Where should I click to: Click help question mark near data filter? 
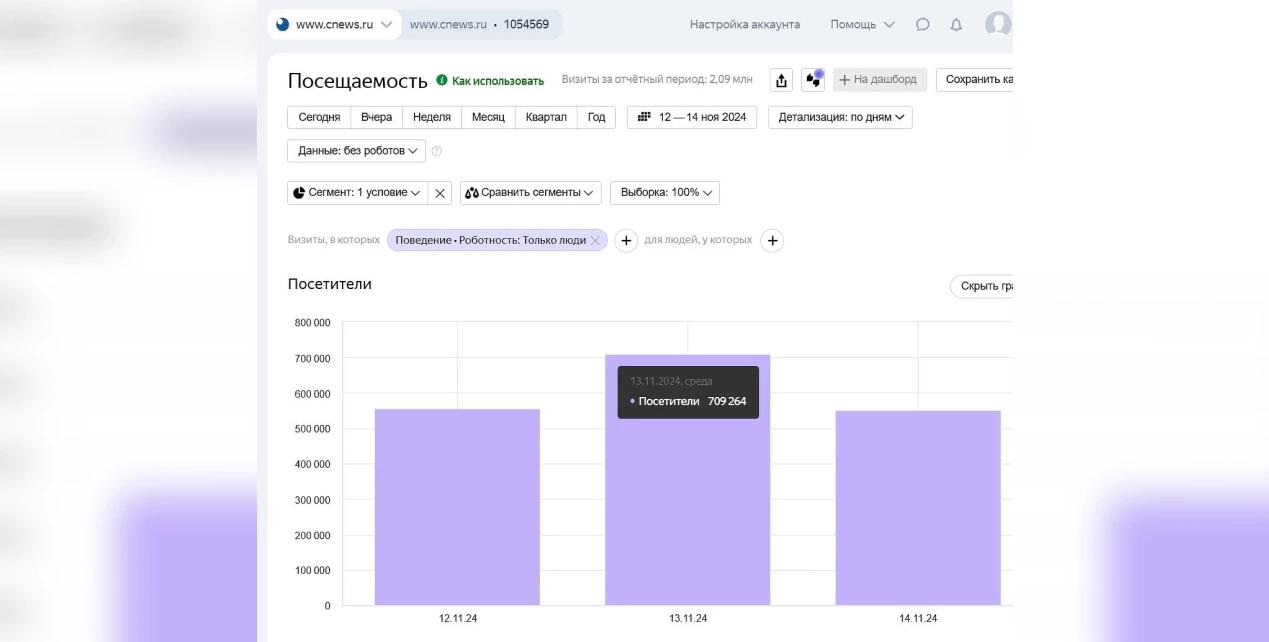(x=436, y=151)
